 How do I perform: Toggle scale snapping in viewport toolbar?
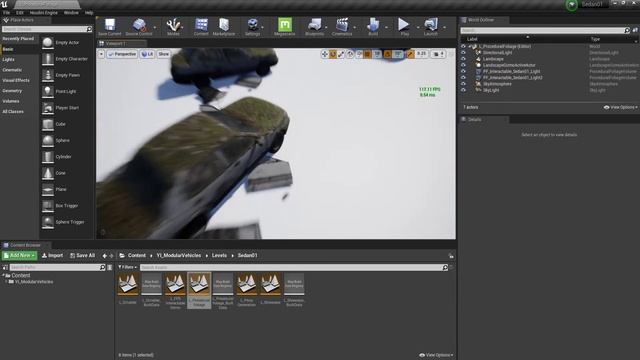pos(410,54)
